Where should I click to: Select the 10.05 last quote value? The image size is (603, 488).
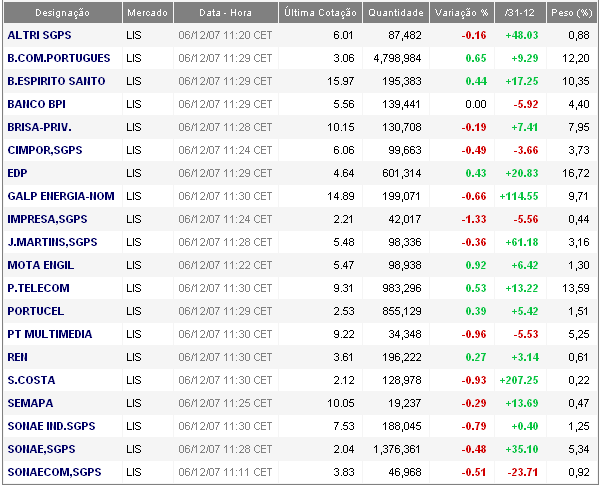point(341,403)
